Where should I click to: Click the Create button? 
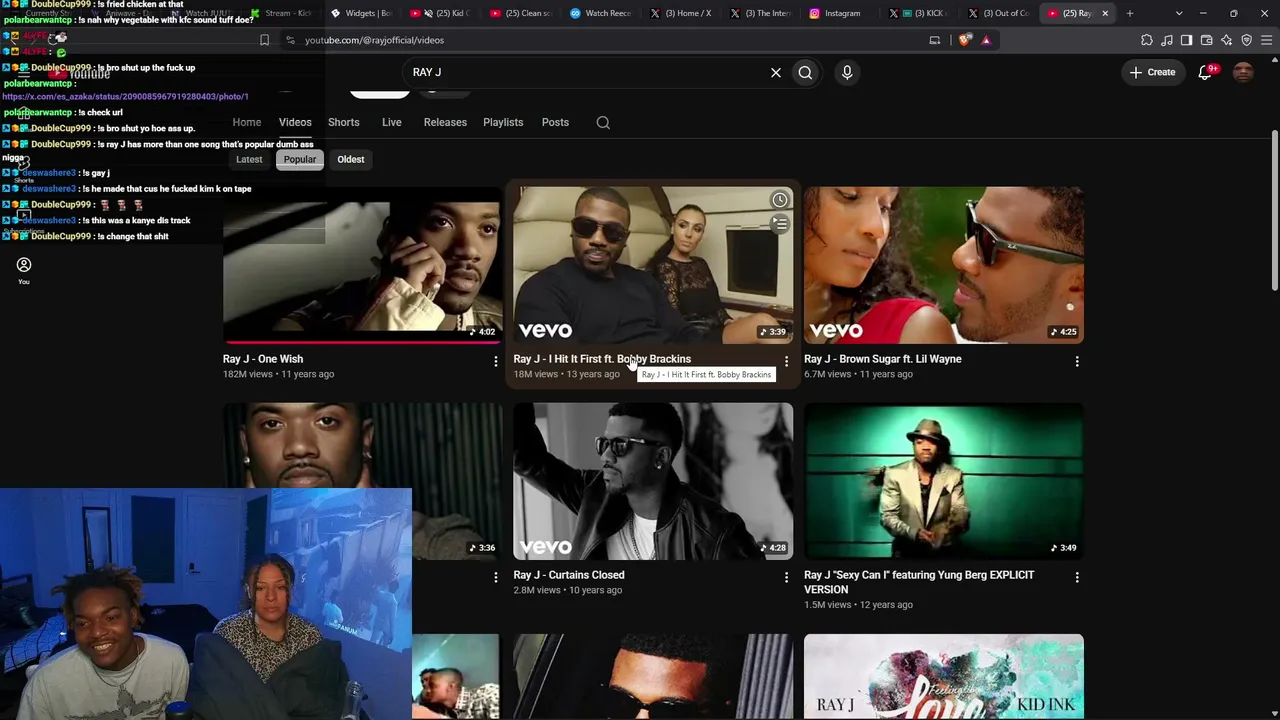click(x=1152, y=72)
